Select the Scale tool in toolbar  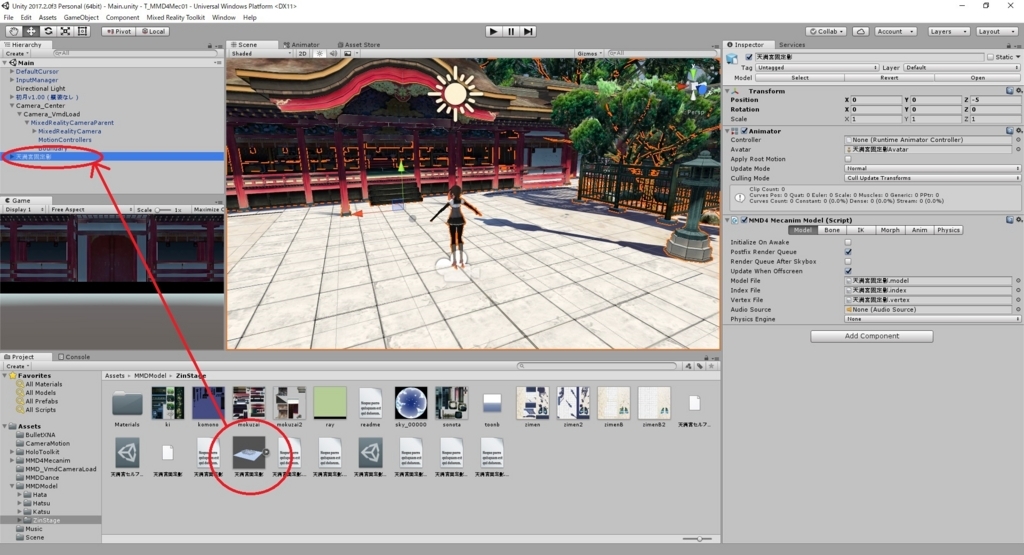click(65, 31)
